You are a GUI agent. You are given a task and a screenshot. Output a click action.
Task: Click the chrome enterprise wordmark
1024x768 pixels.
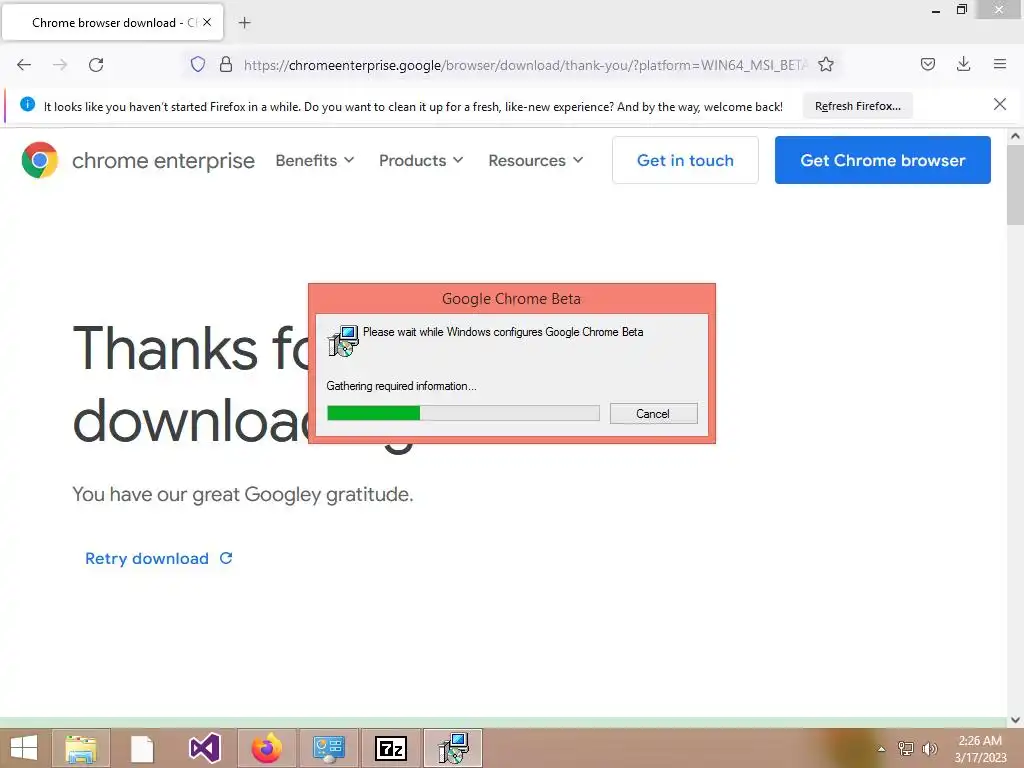pyautogui.click(x=163, y=160)
